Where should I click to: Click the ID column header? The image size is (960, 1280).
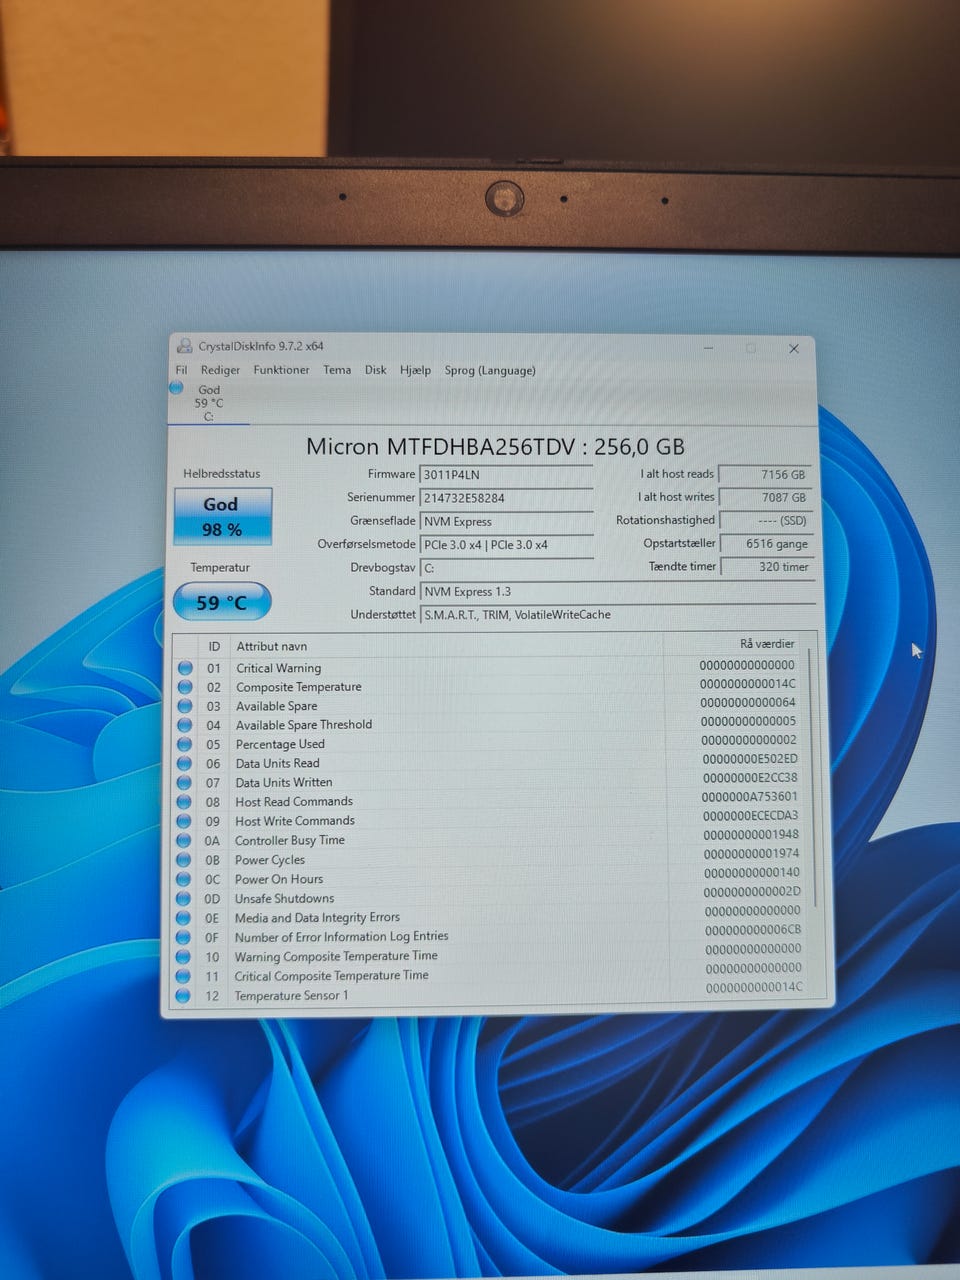[214, 646]
